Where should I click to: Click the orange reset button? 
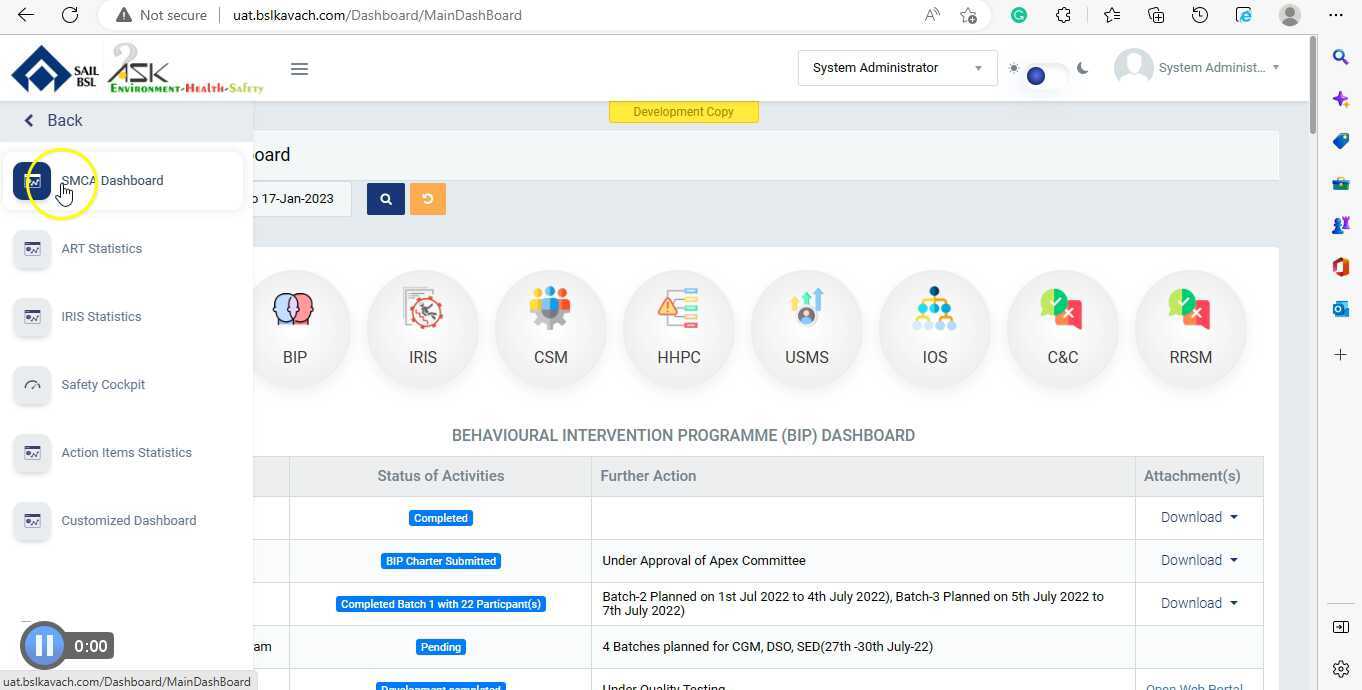(x=427, y=199)
